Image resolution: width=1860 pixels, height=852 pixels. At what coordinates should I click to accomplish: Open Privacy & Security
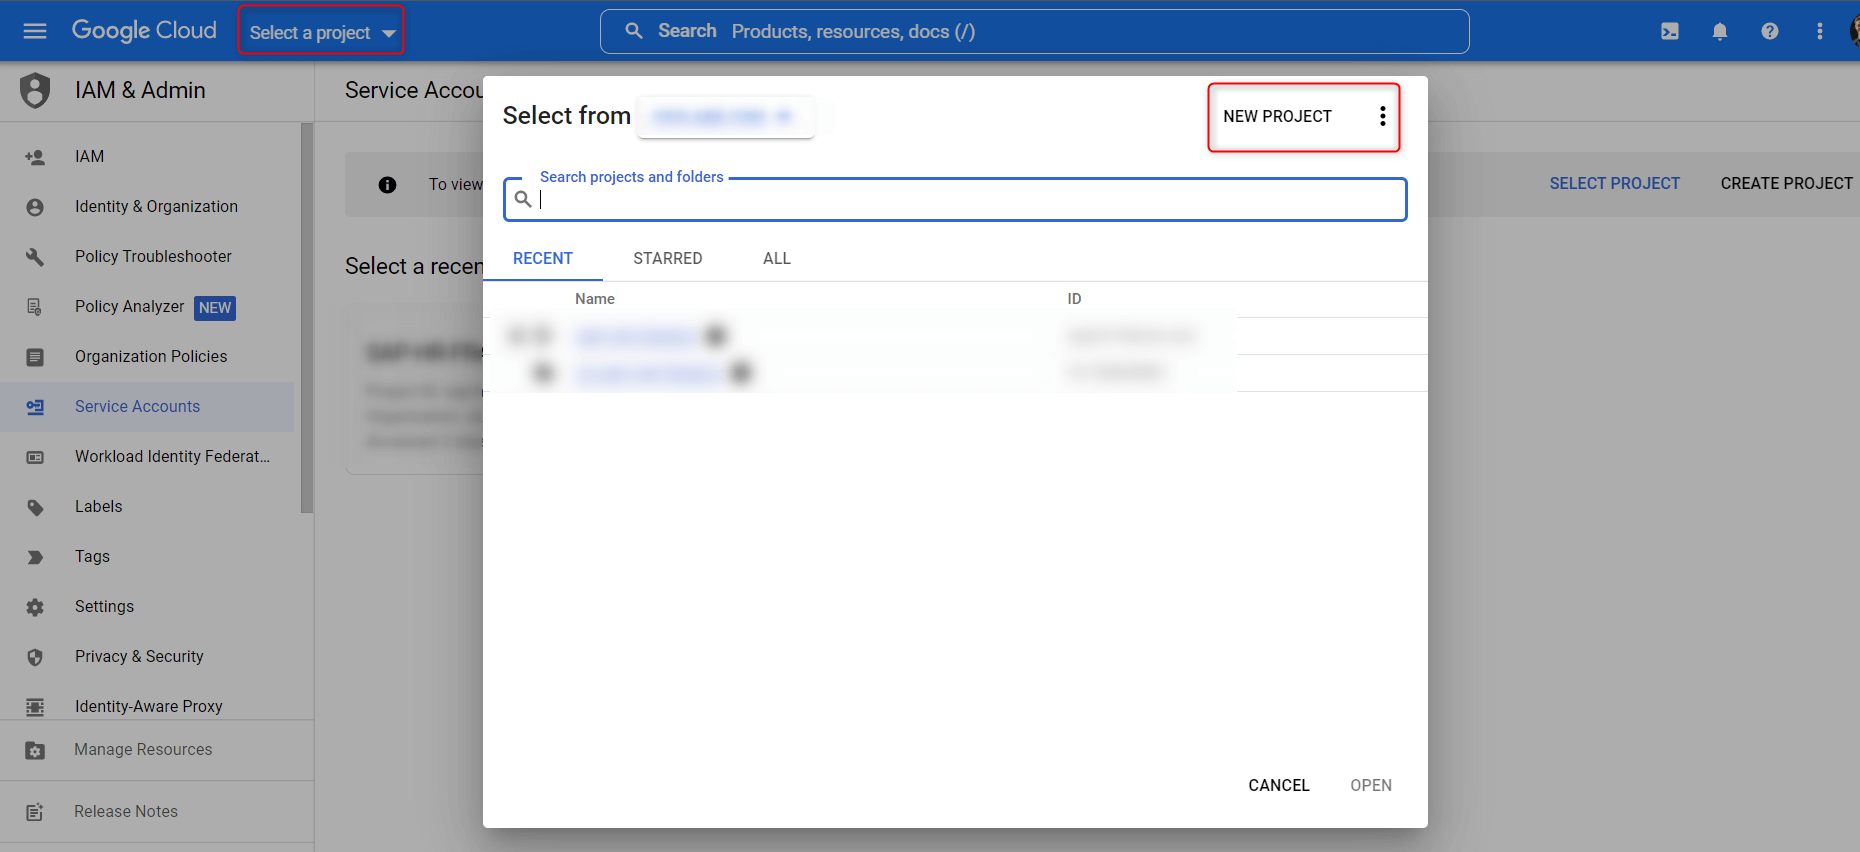(139, 656)
